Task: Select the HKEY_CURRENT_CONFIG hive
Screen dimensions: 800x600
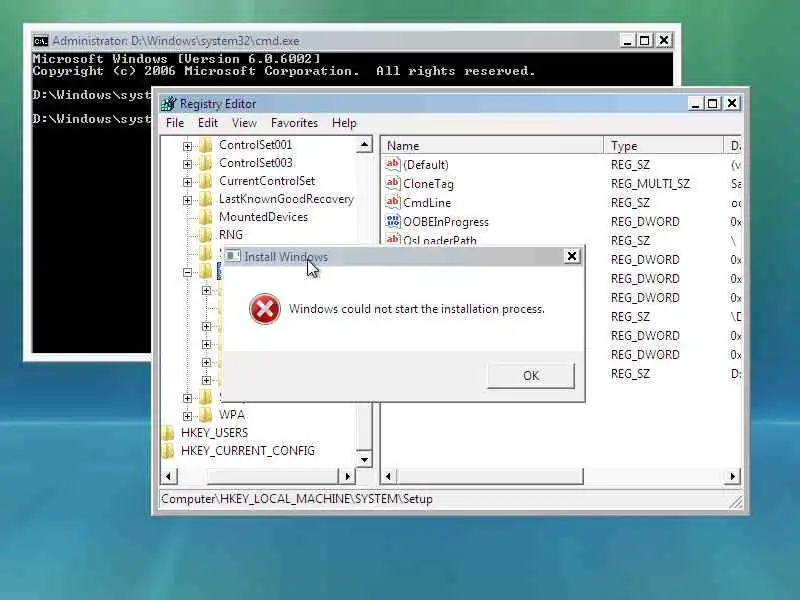Action: (x=247, y=451)
